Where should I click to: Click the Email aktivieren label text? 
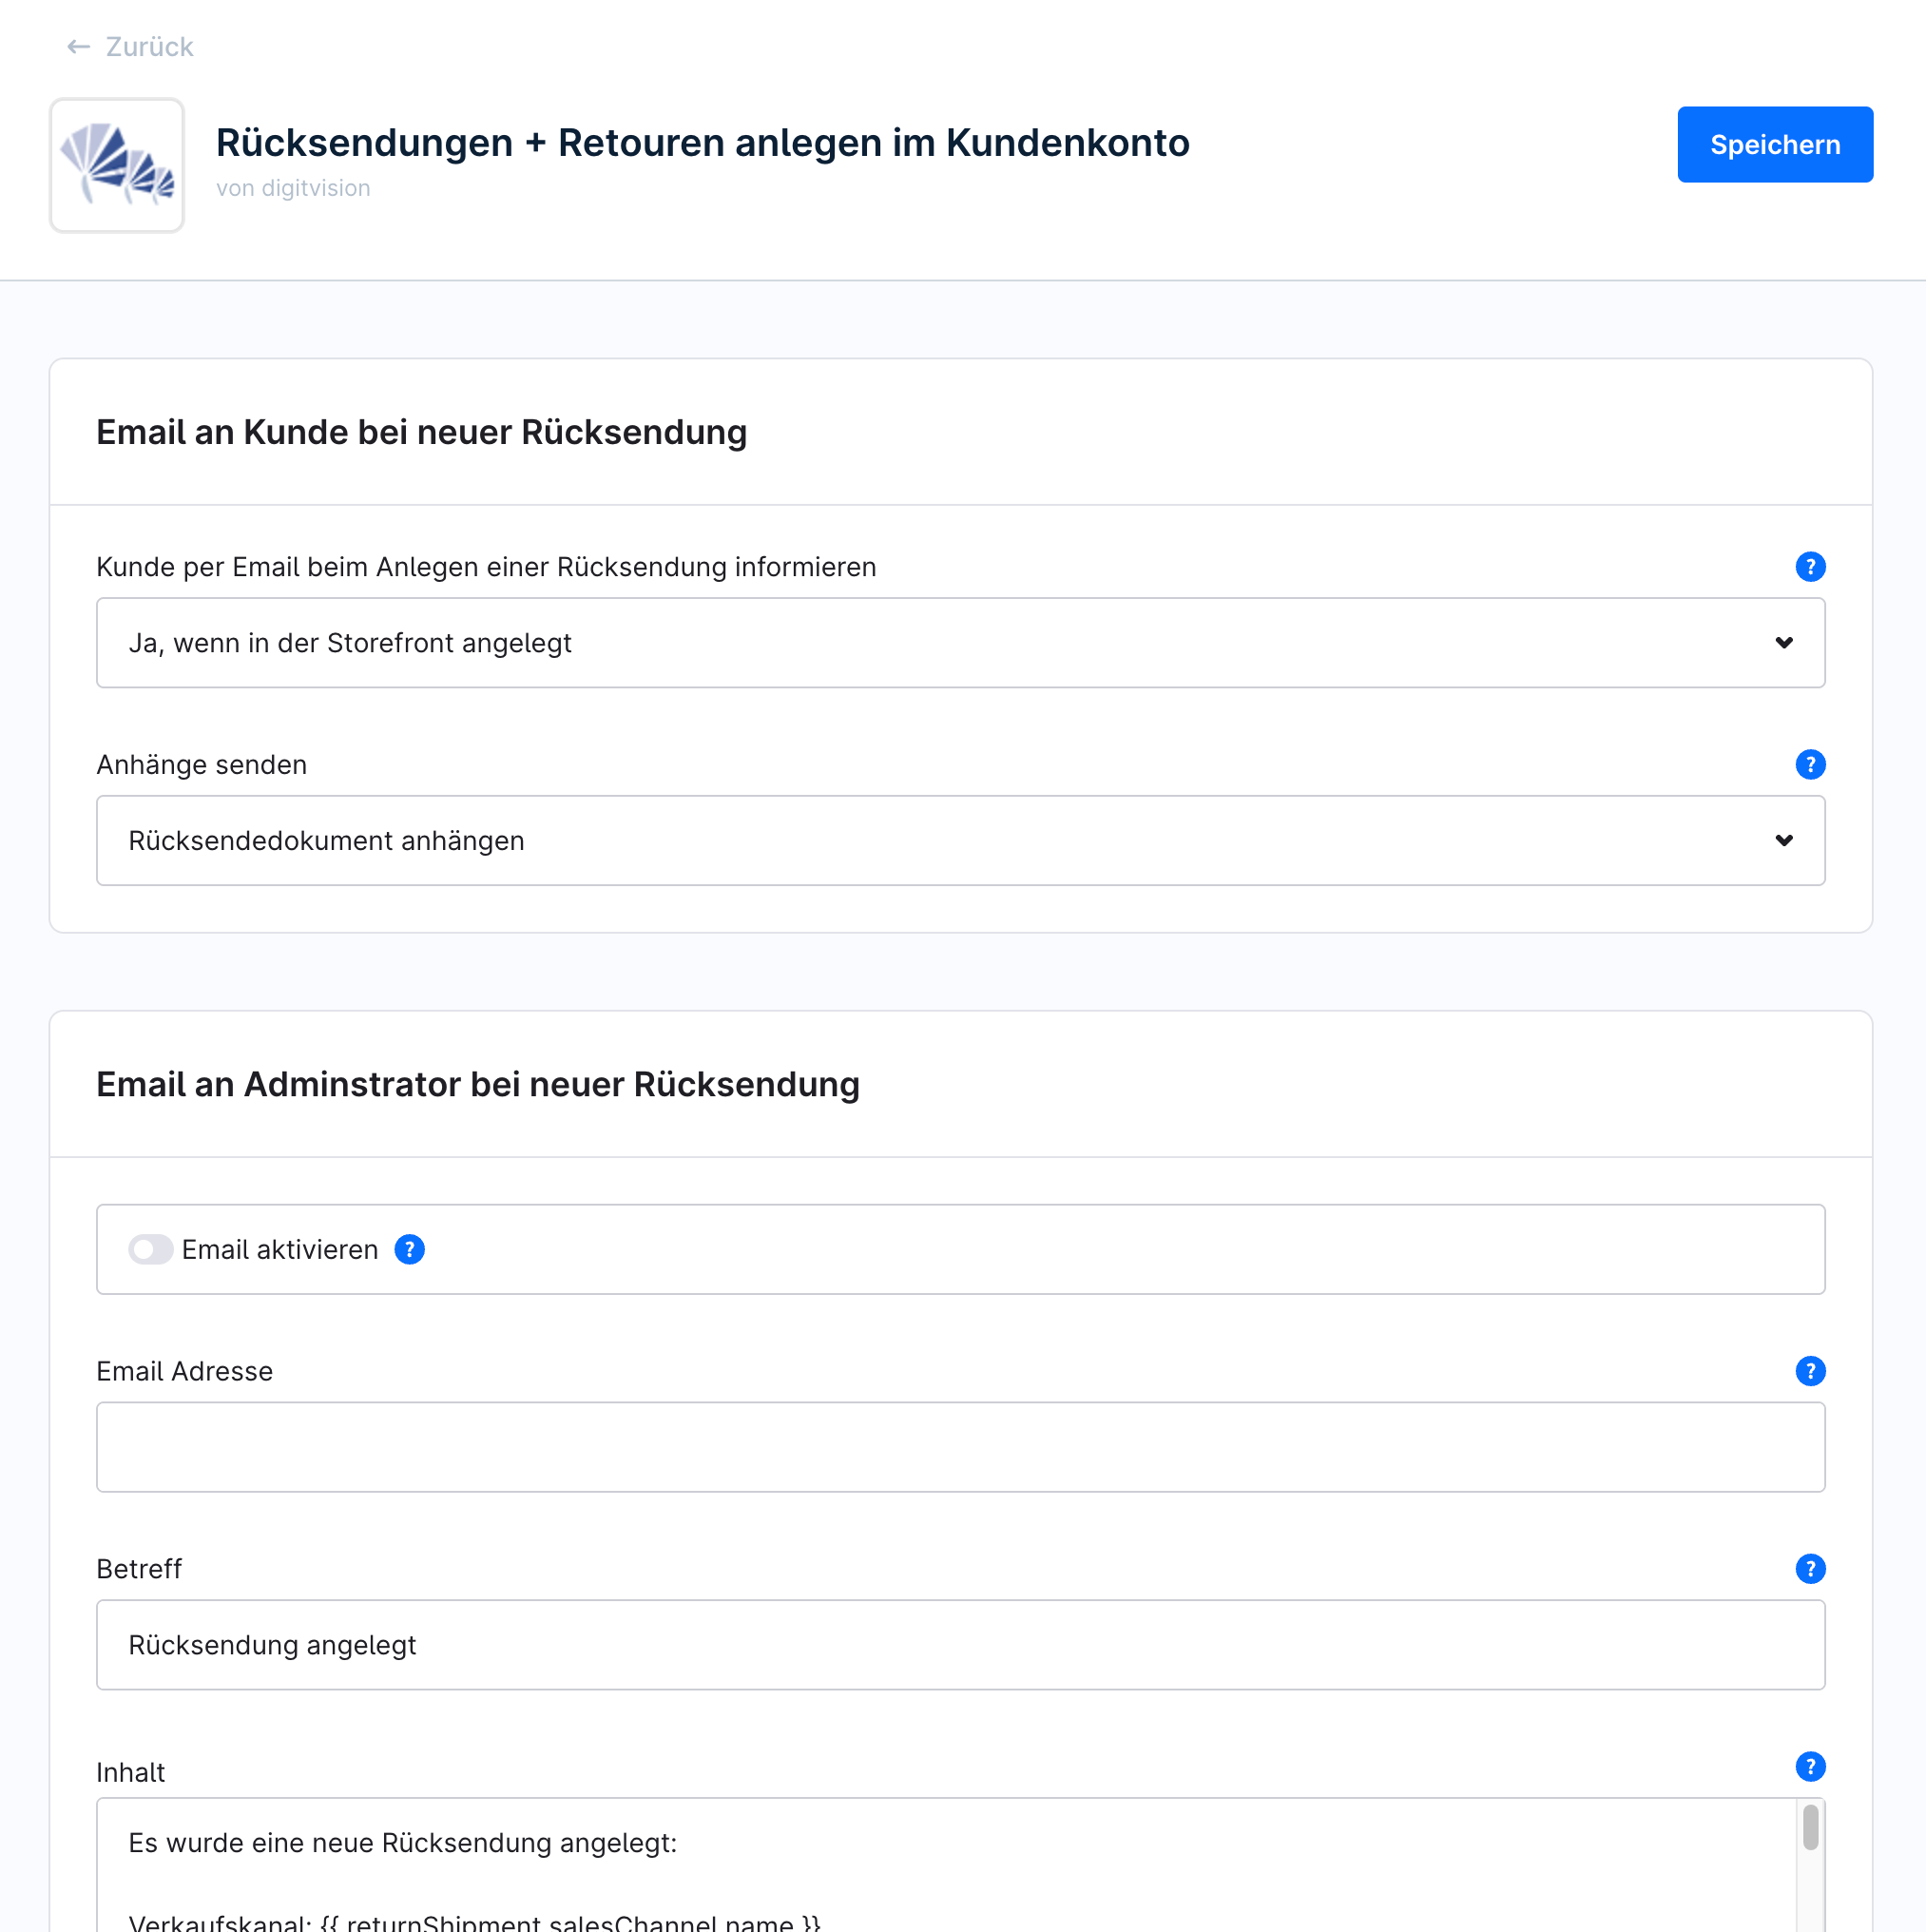[x=280, y=1249]
